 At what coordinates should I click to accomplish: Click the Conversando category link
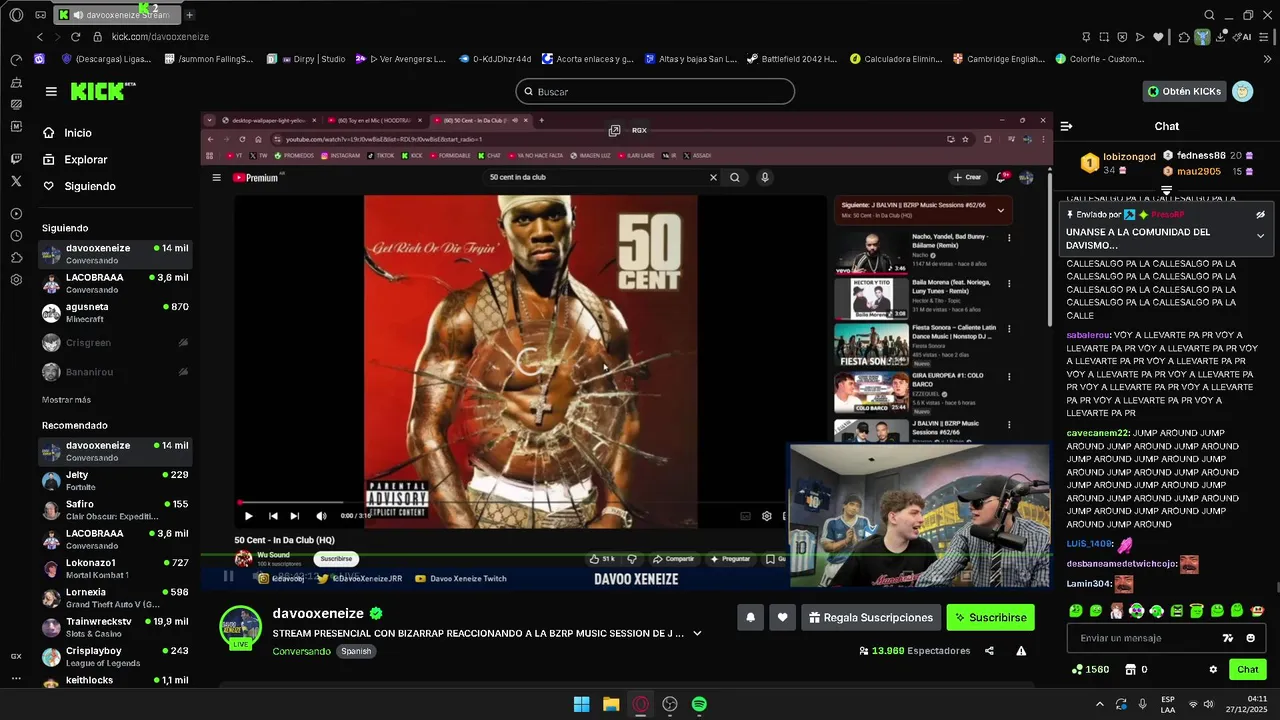(301, 651)
